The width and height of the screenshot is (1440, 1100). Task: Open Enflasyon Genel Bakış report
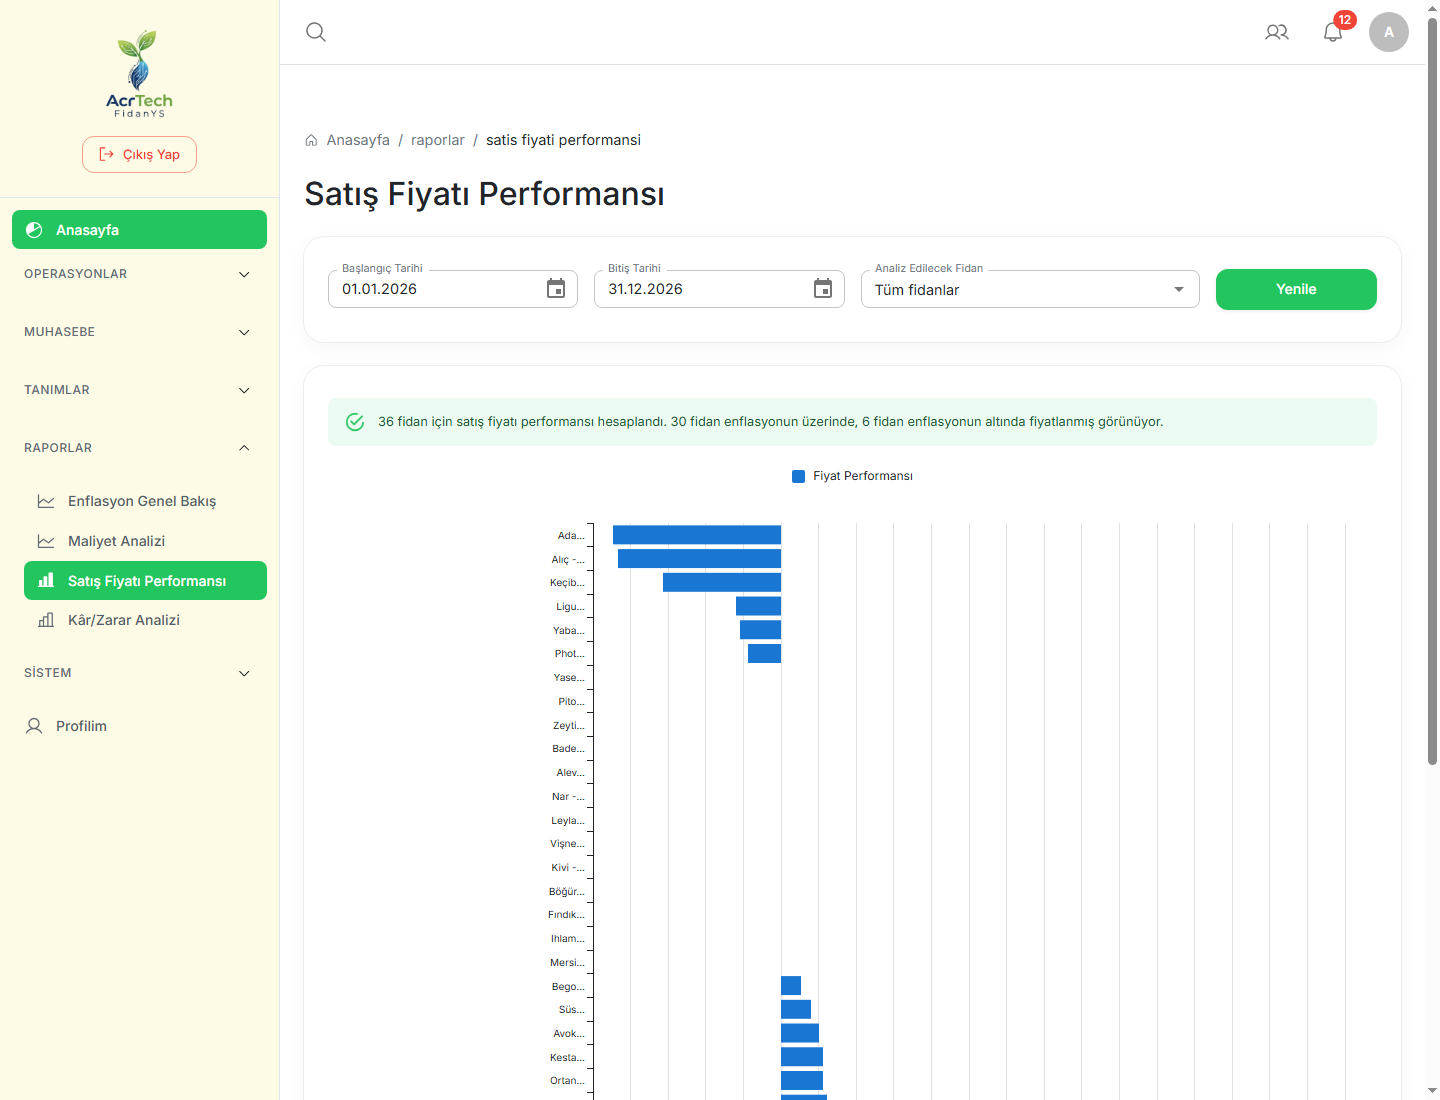145,501
